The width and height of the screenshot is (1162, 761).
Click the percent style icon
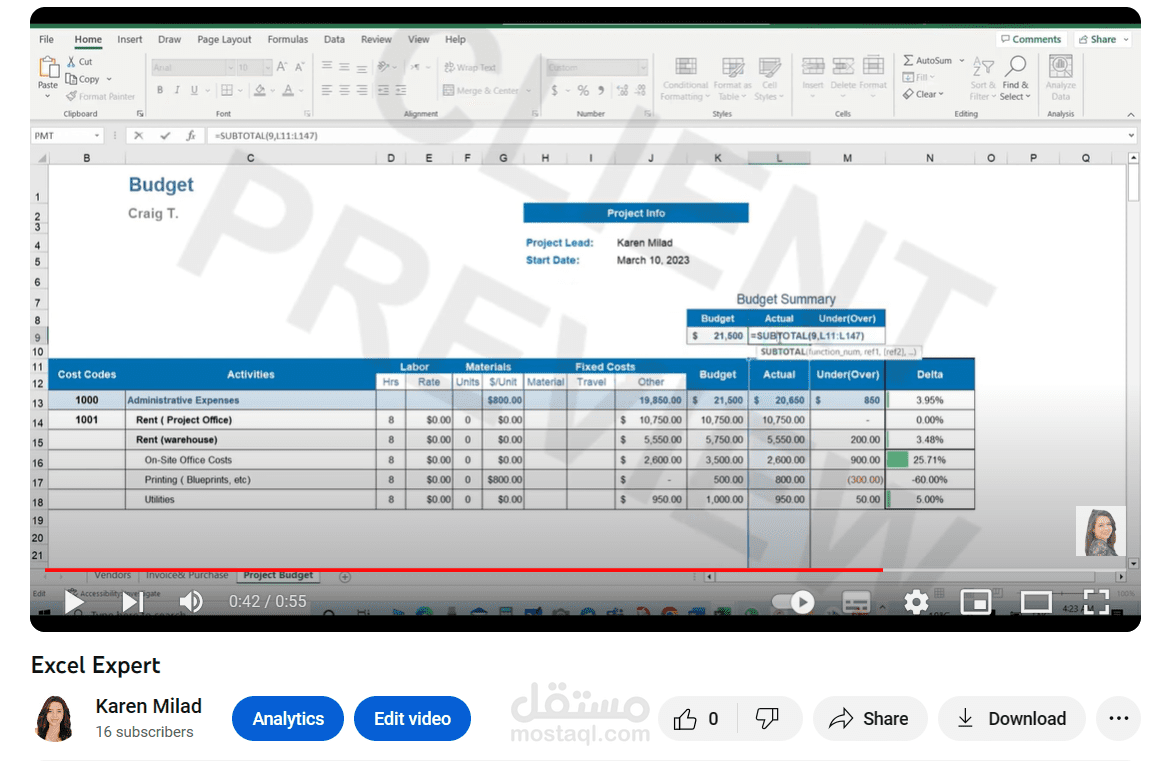tap(583, 90)
